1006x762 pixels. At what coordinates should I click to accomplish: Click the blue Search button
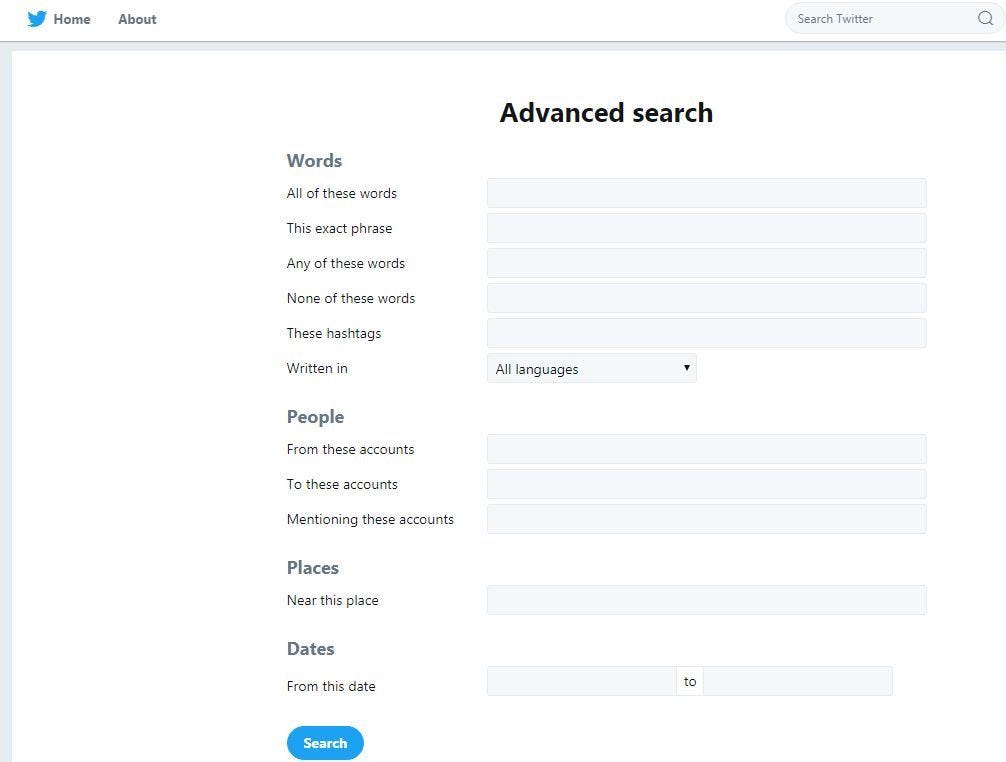[325, 743]
